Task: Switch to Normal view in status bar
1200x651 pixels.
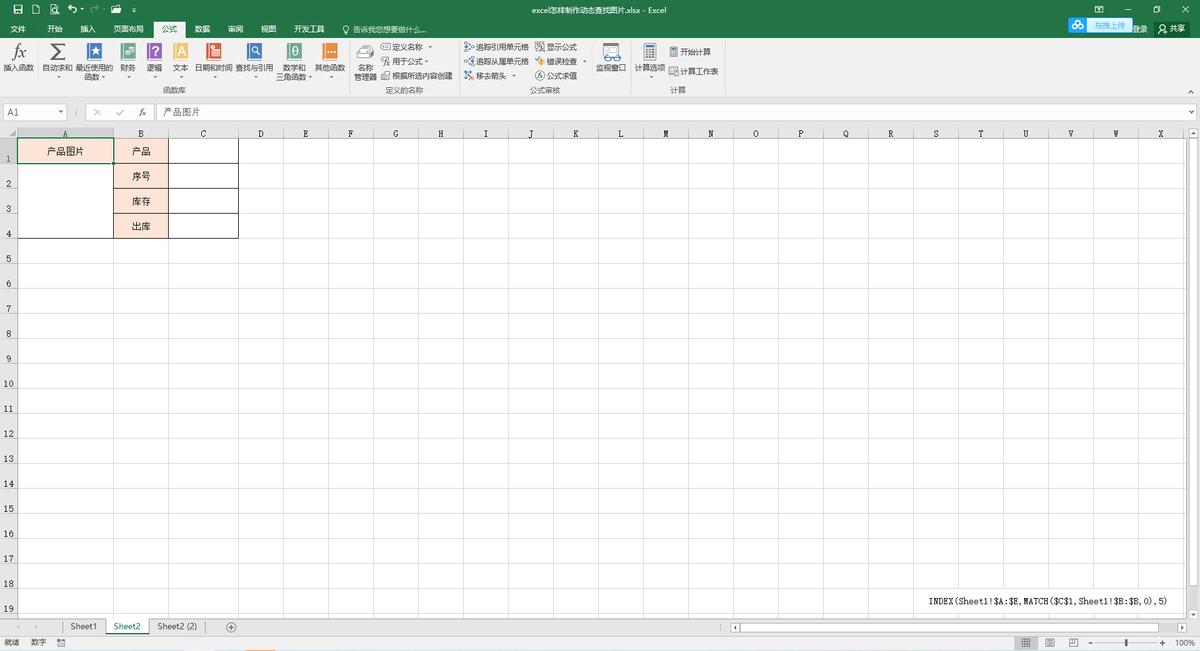Action: pos(1025,643)
